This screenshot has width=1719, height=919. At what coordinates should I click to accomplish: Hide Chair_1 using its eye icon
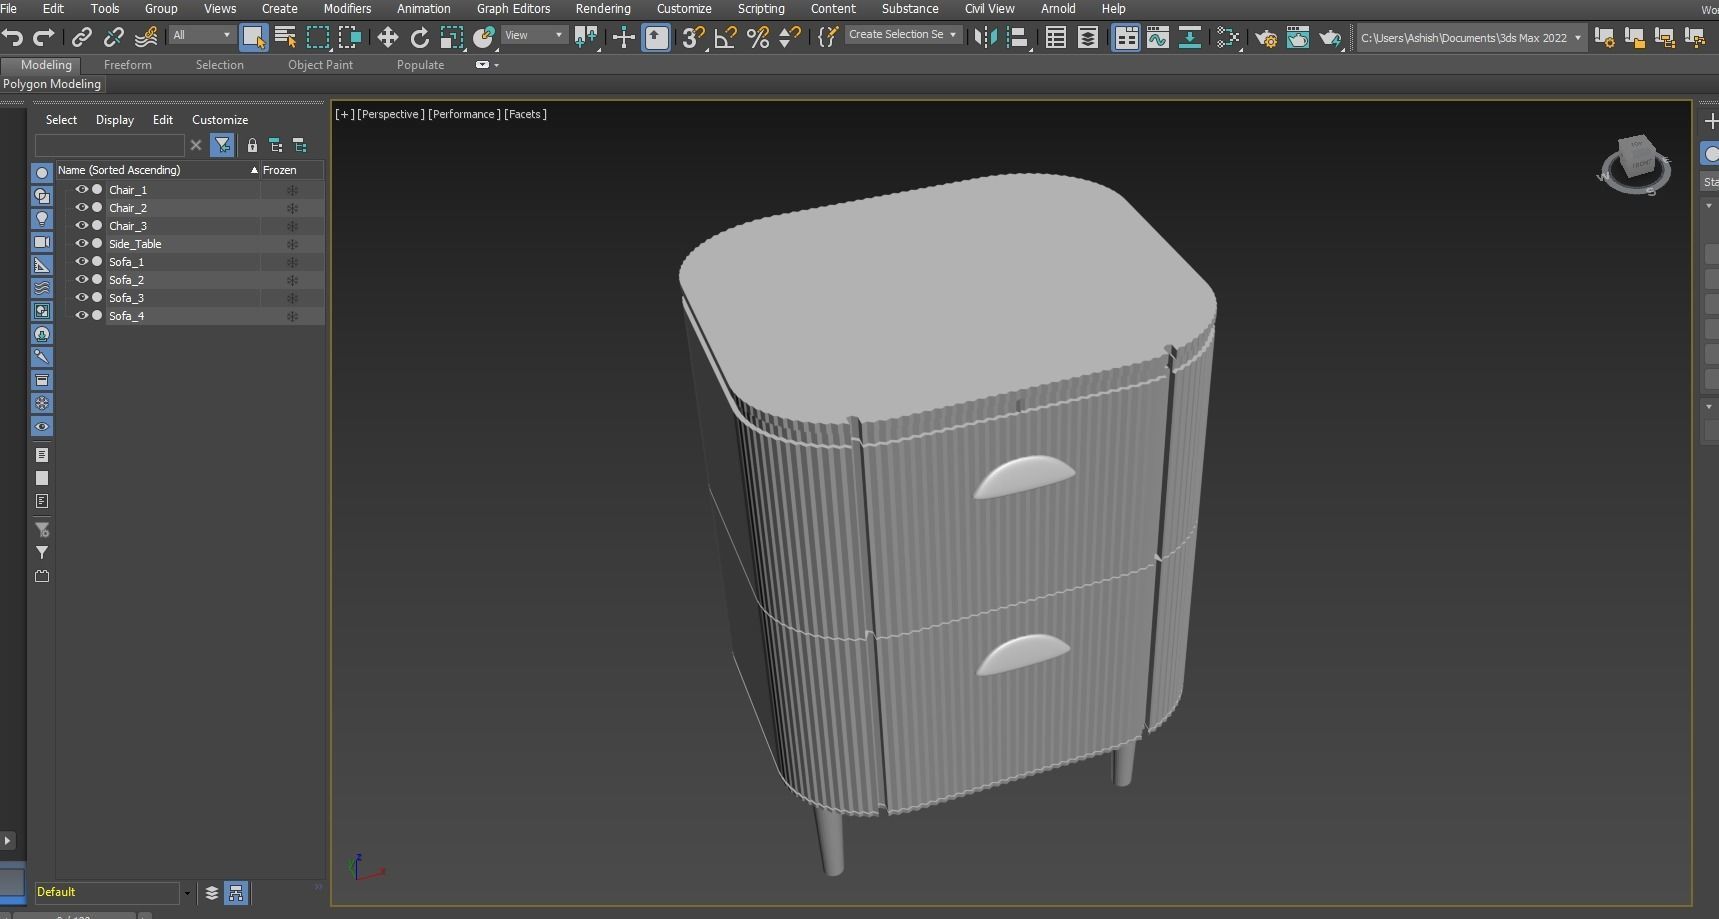82,189
